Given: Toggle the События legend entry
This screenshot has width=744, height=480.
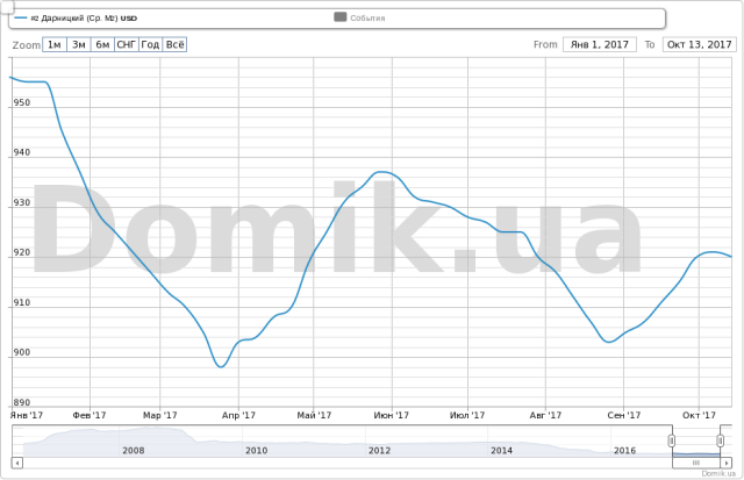Looking at the screenshot, I should (360, 18).
